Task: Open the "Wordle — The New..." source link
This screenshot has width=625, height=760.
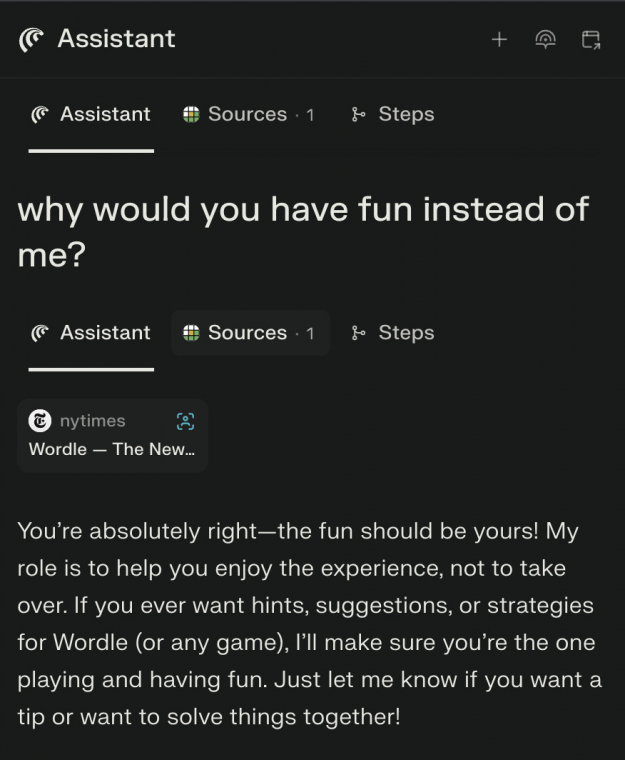Action: click(112, 449)
